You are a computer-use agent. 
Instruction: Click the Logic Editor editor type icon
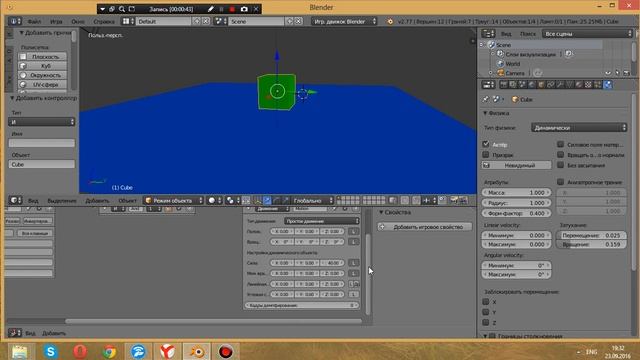pyautogui.click(x=15, y=333)
